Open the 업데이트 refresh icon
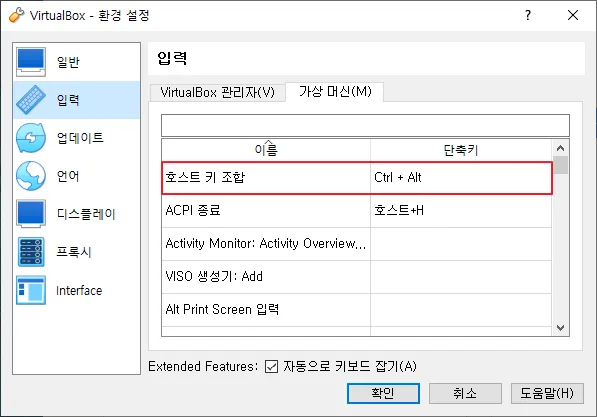The image size is (597, 417). click(31, 138)
